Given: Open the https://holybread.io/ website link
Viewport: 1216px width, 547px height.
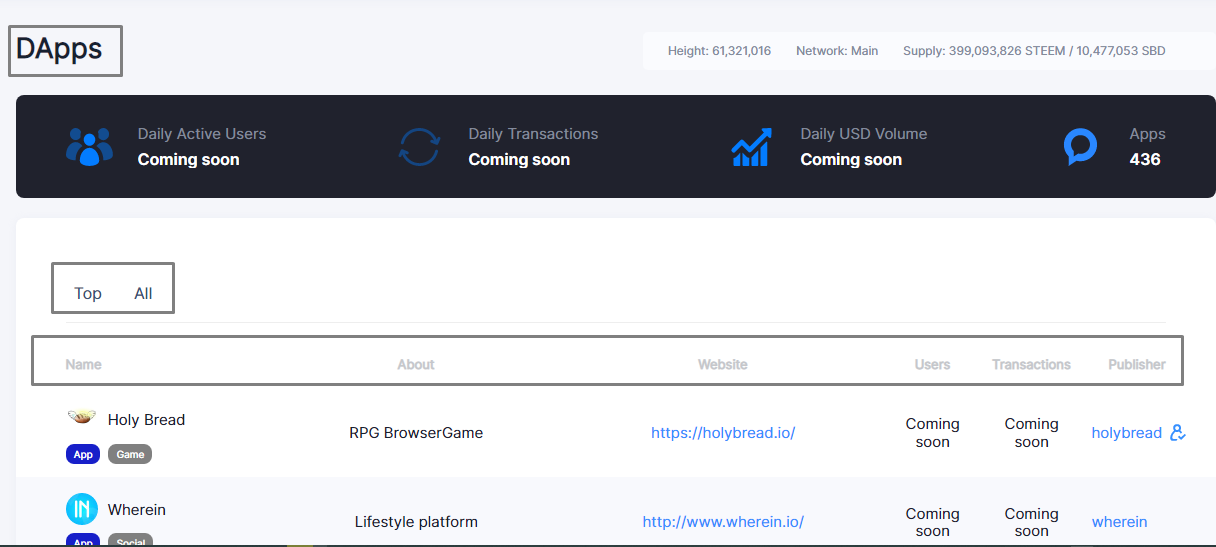Looking at the screenshot, I should click(x=723, y=433).
